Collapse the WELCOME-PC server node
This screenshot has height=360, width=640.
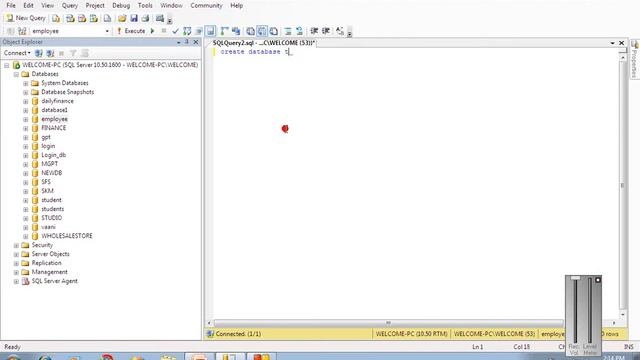(7, 65)
